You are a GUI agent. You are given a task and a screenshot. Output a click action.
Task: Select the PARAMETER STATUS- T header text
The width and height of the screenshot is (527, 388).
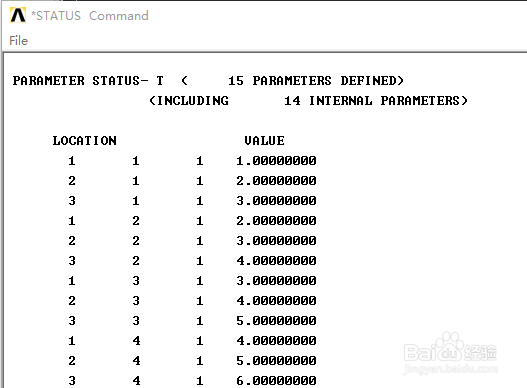88,81
